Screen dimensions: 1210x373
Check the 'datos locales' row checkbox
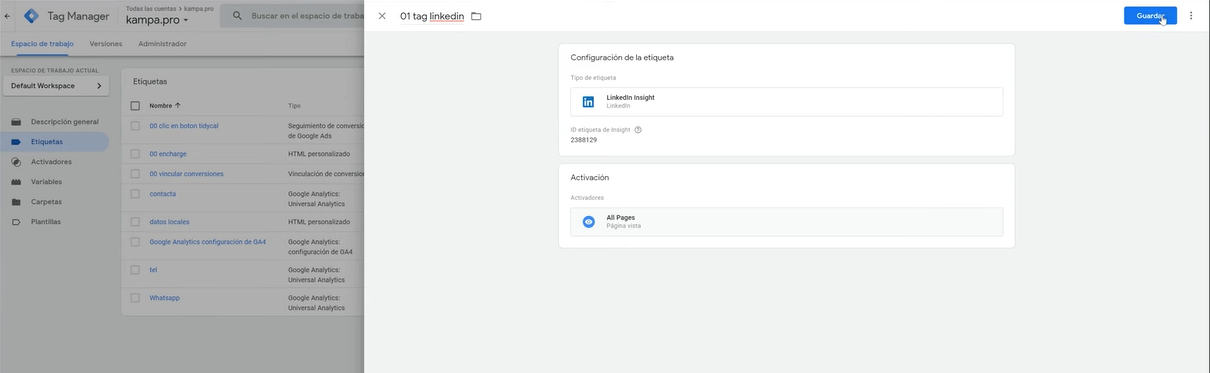pyautogui.click(x=135, y=222)
